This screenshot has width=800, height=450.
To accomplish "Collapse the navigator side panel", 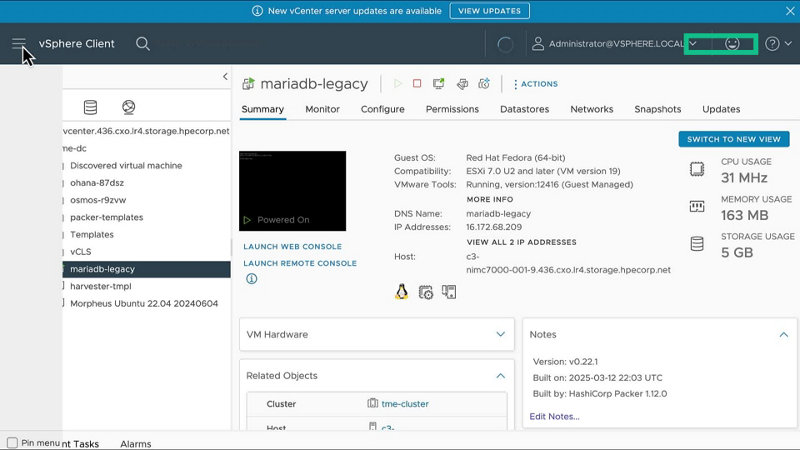I will pos(225,77).
